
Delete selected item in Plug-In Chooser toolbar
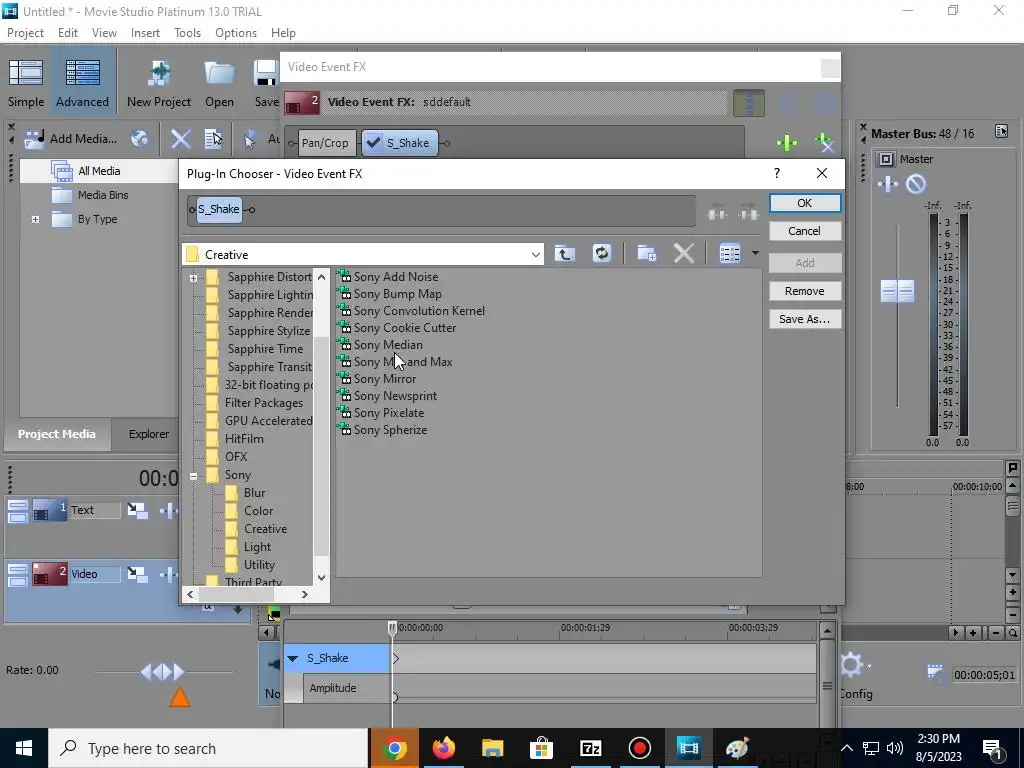[684, 253]
